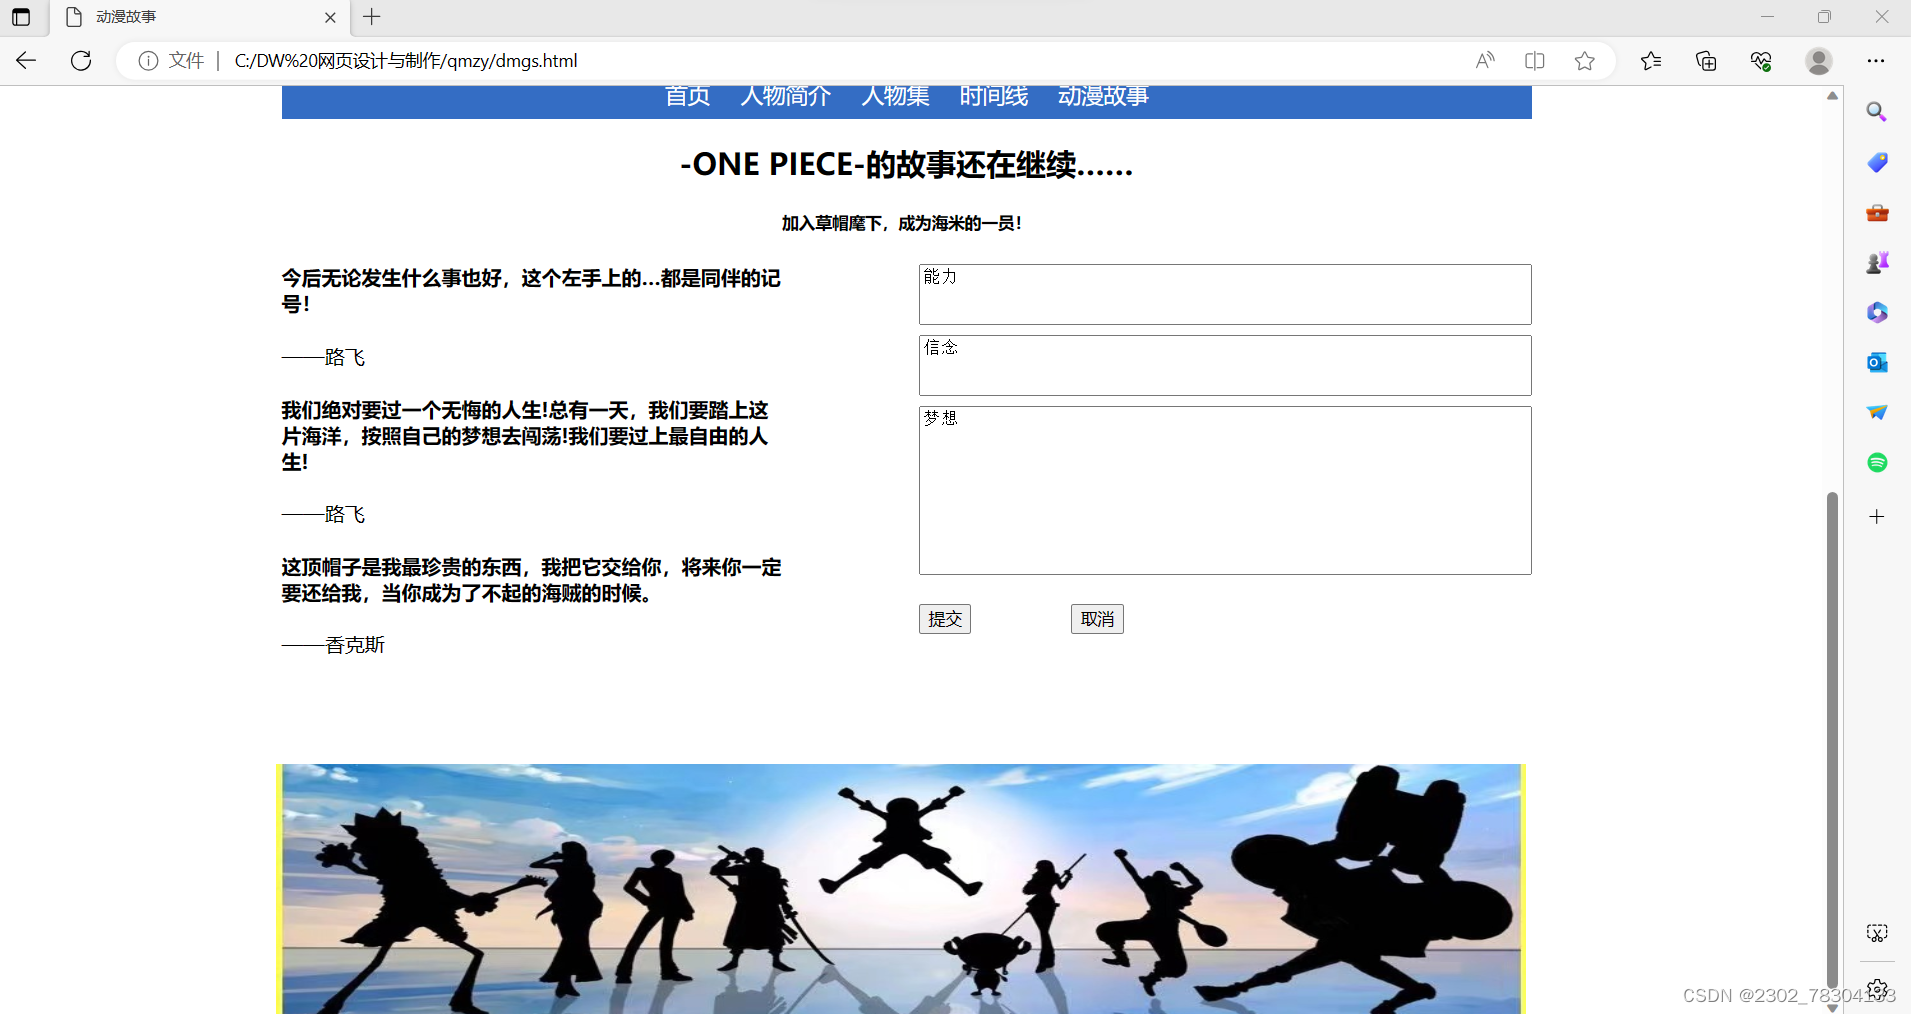Open Settings and more menu

1876,61
